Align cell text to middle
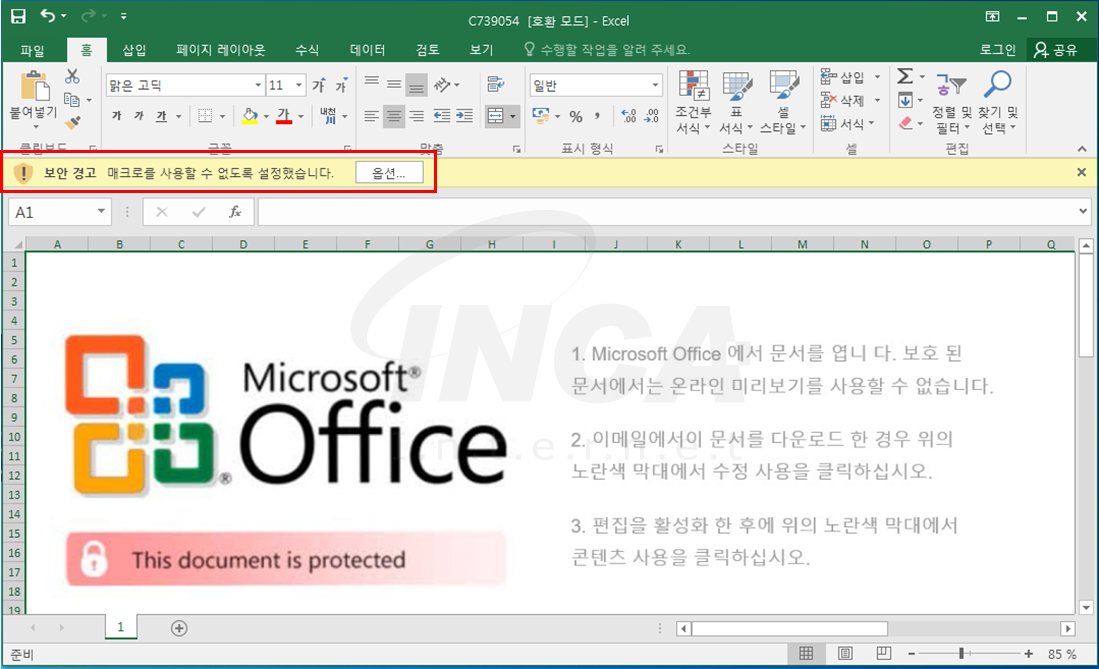 [x=394, y=85]
